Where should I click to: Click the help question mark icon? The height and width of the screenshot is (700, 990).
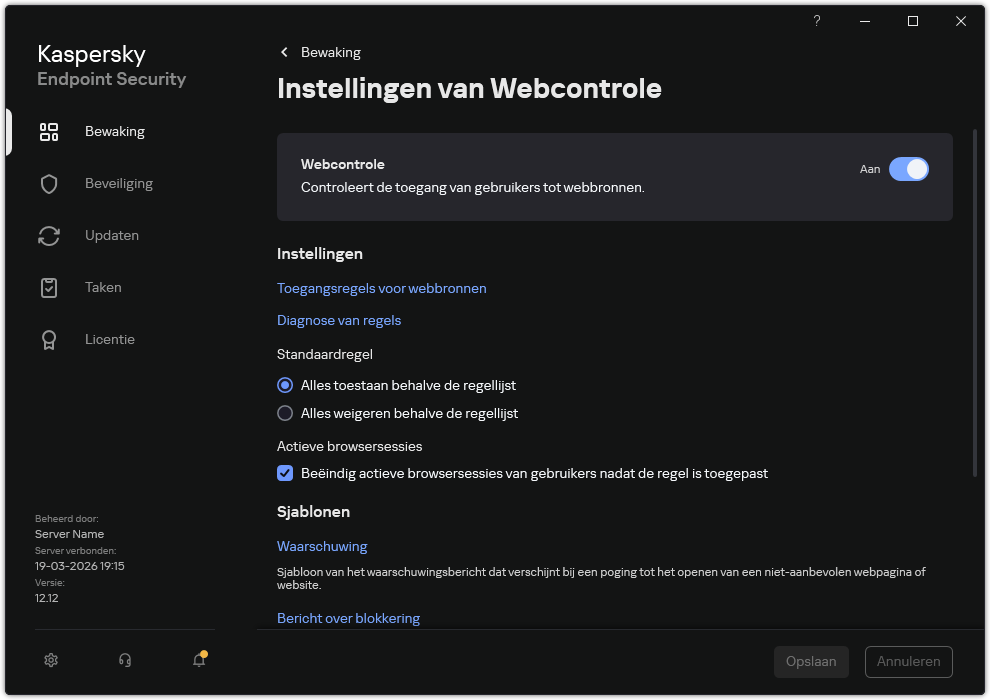(x=816, y=21)
